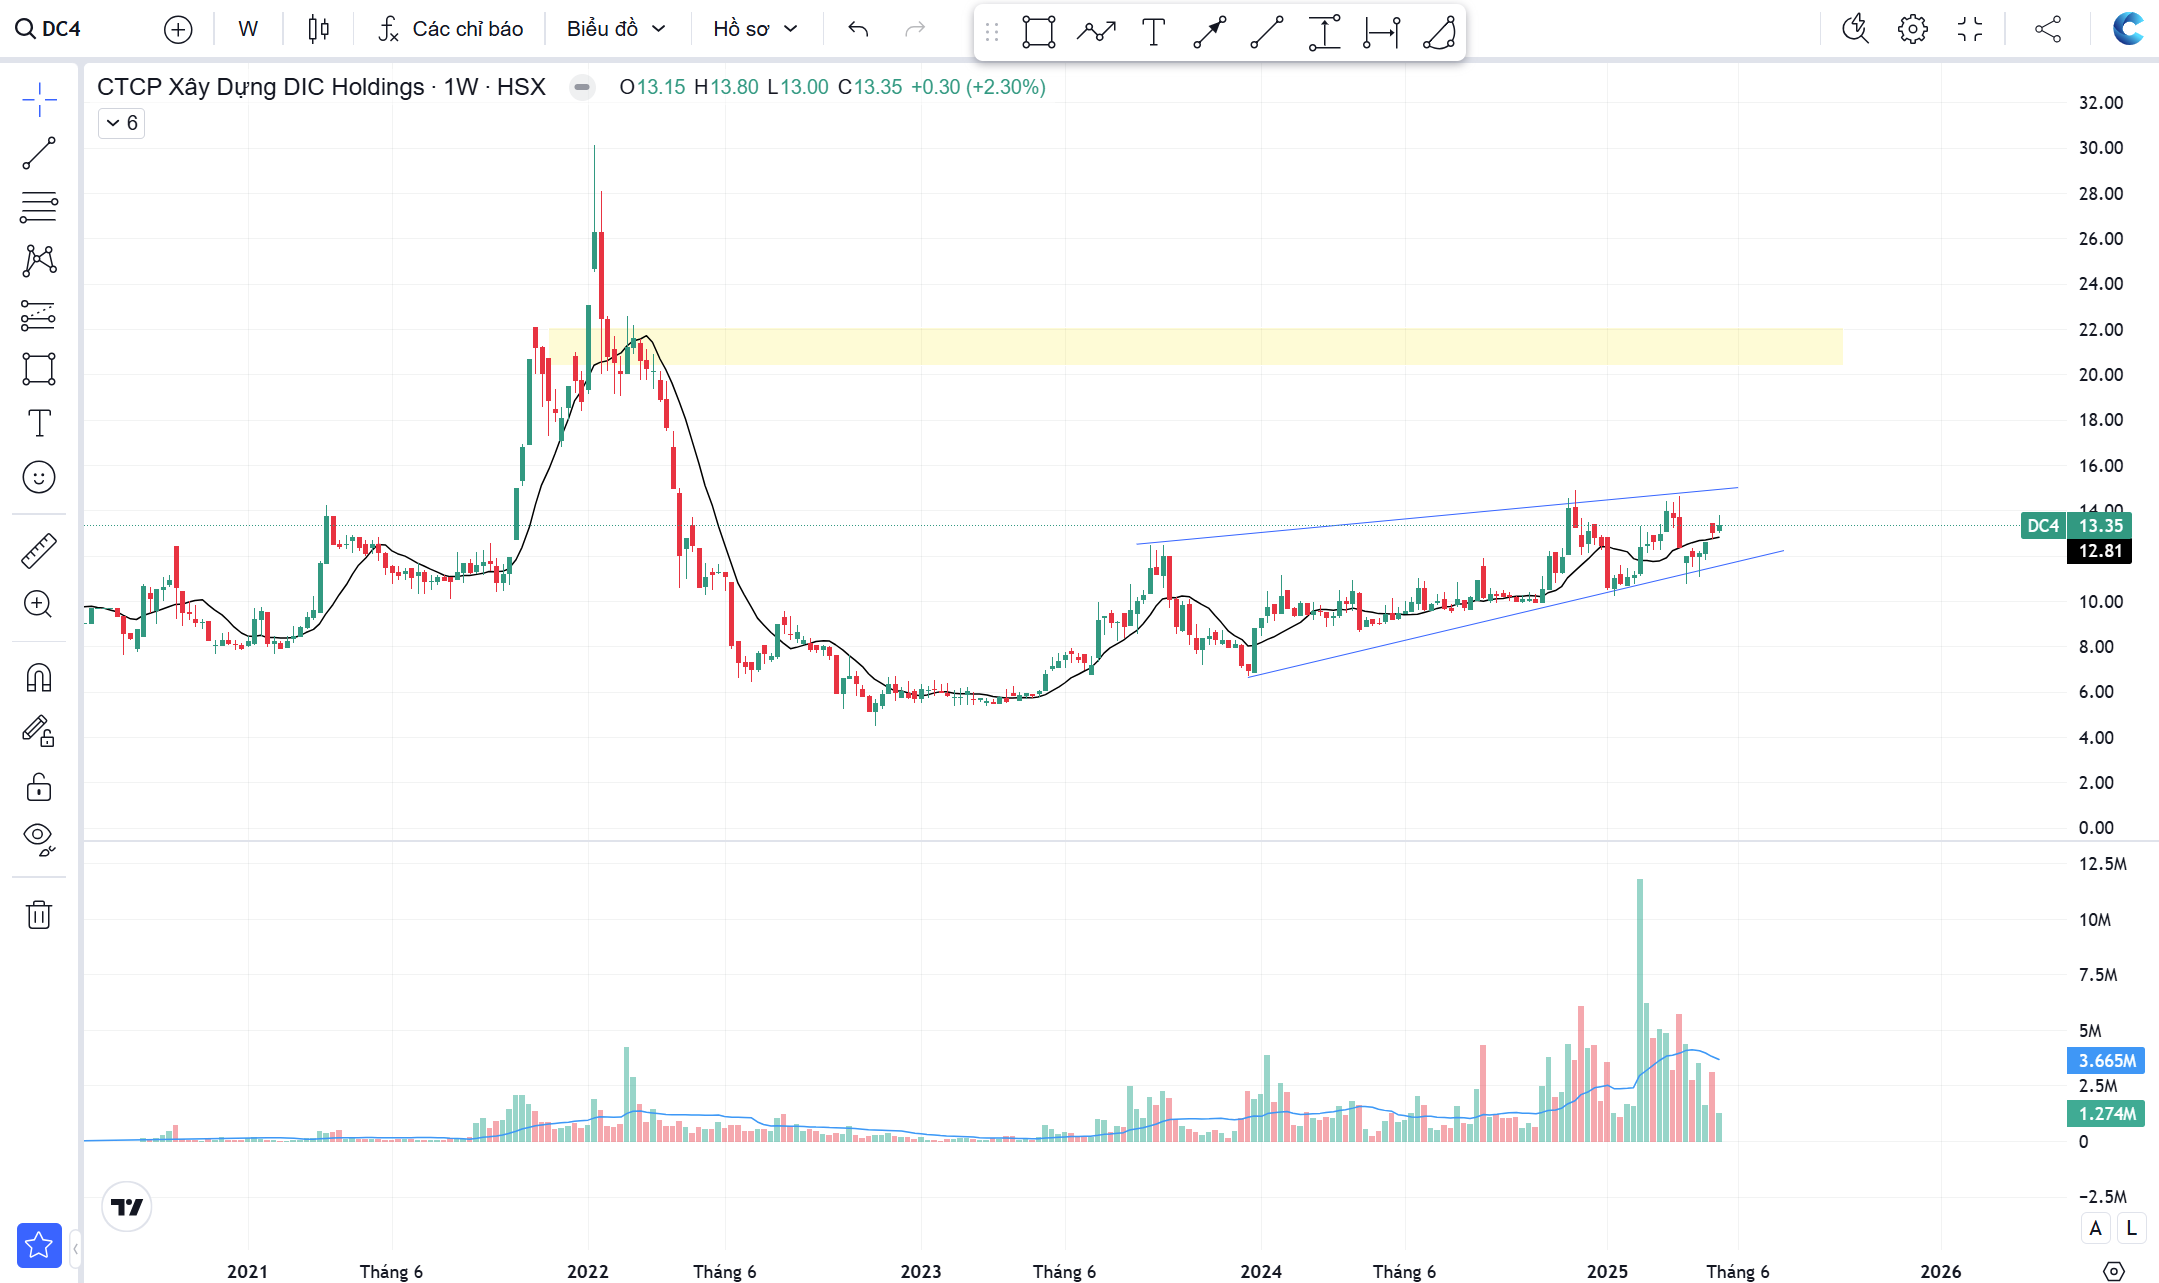The height and width of the screenshot is (1283, 2159).
Task: Toggle the log scale L button
Action: pyautogui.click(x=2131, y=1228)
